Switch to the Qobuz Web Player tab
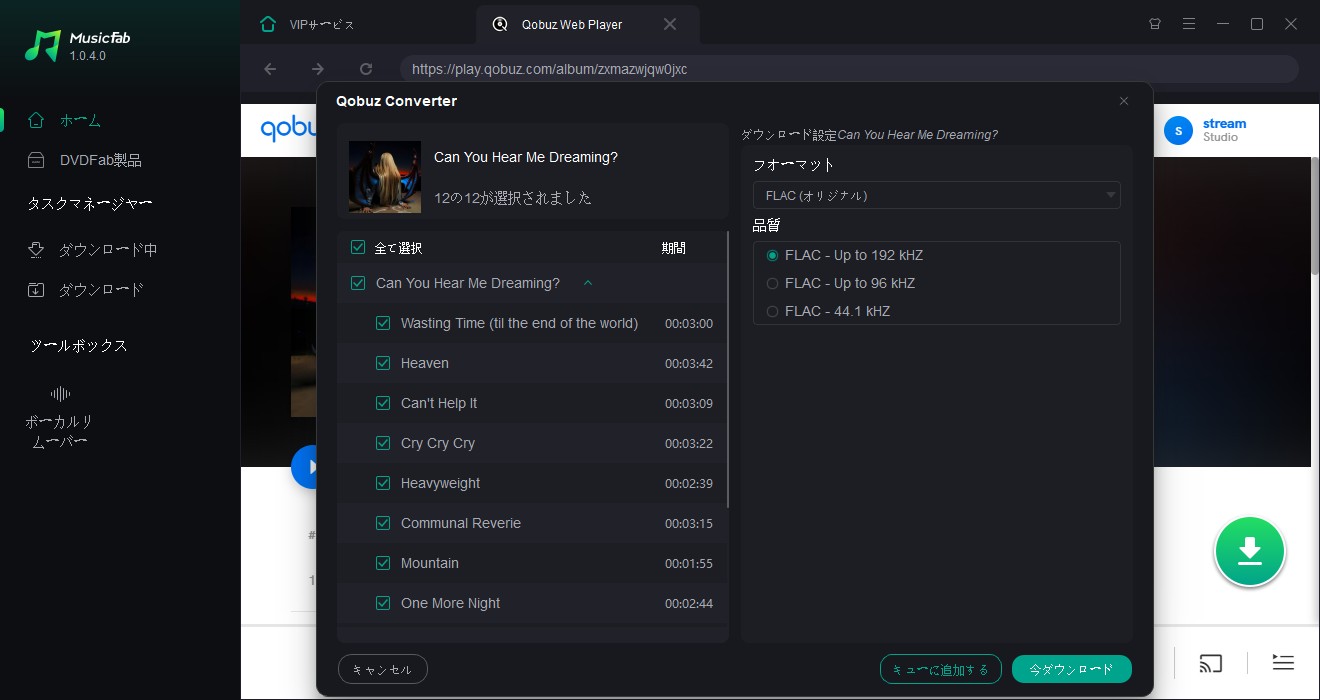 tap(588, 24)
